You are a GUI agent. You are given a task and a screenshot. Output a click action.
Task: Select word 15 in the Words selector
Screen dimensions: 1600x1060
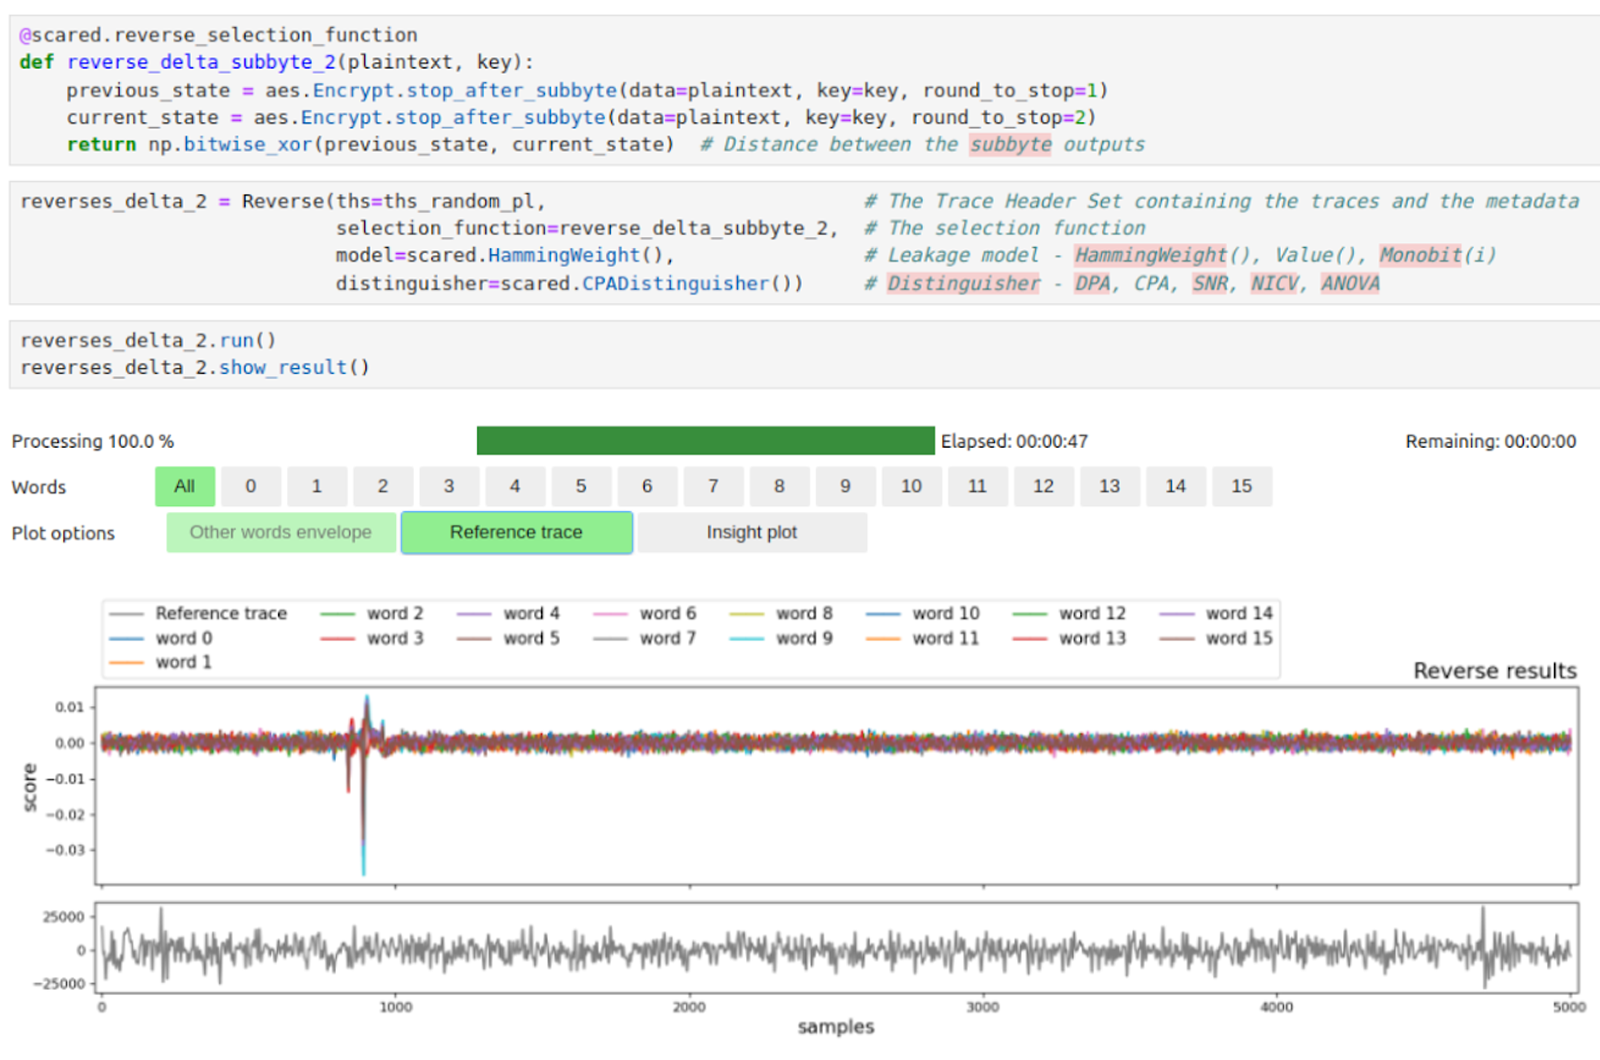[x=1242, y=487]
